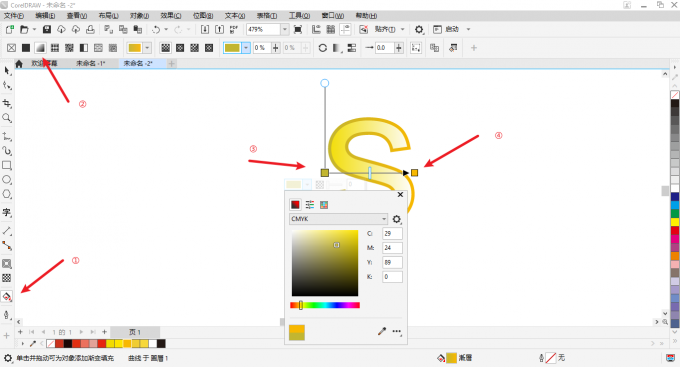Choose No fill button in property bar
The width and height of the screenshot is (680, 367).
[x=11, y=48]
